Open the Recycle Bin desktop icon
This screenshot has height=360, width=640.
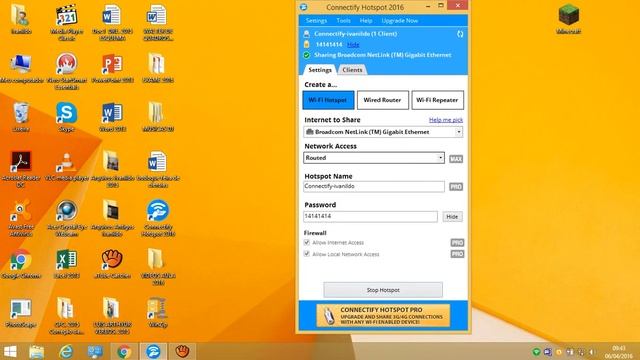(x=21, y=117)
